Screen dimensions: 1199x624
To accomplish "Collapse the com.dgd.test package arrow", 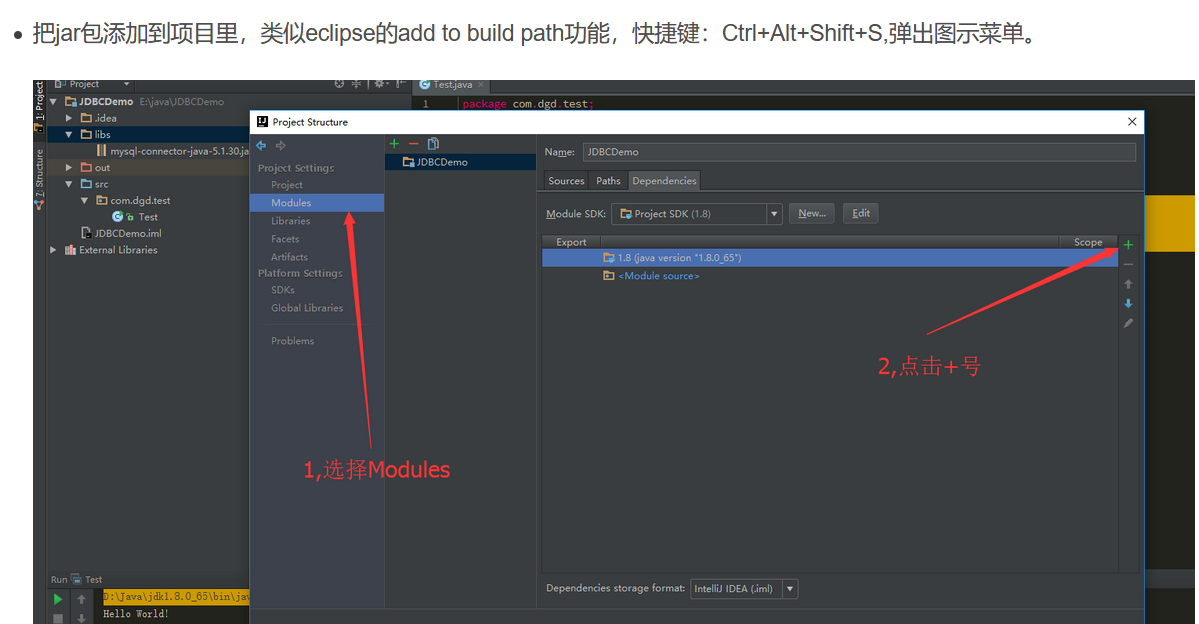I will tap(84, 200).
